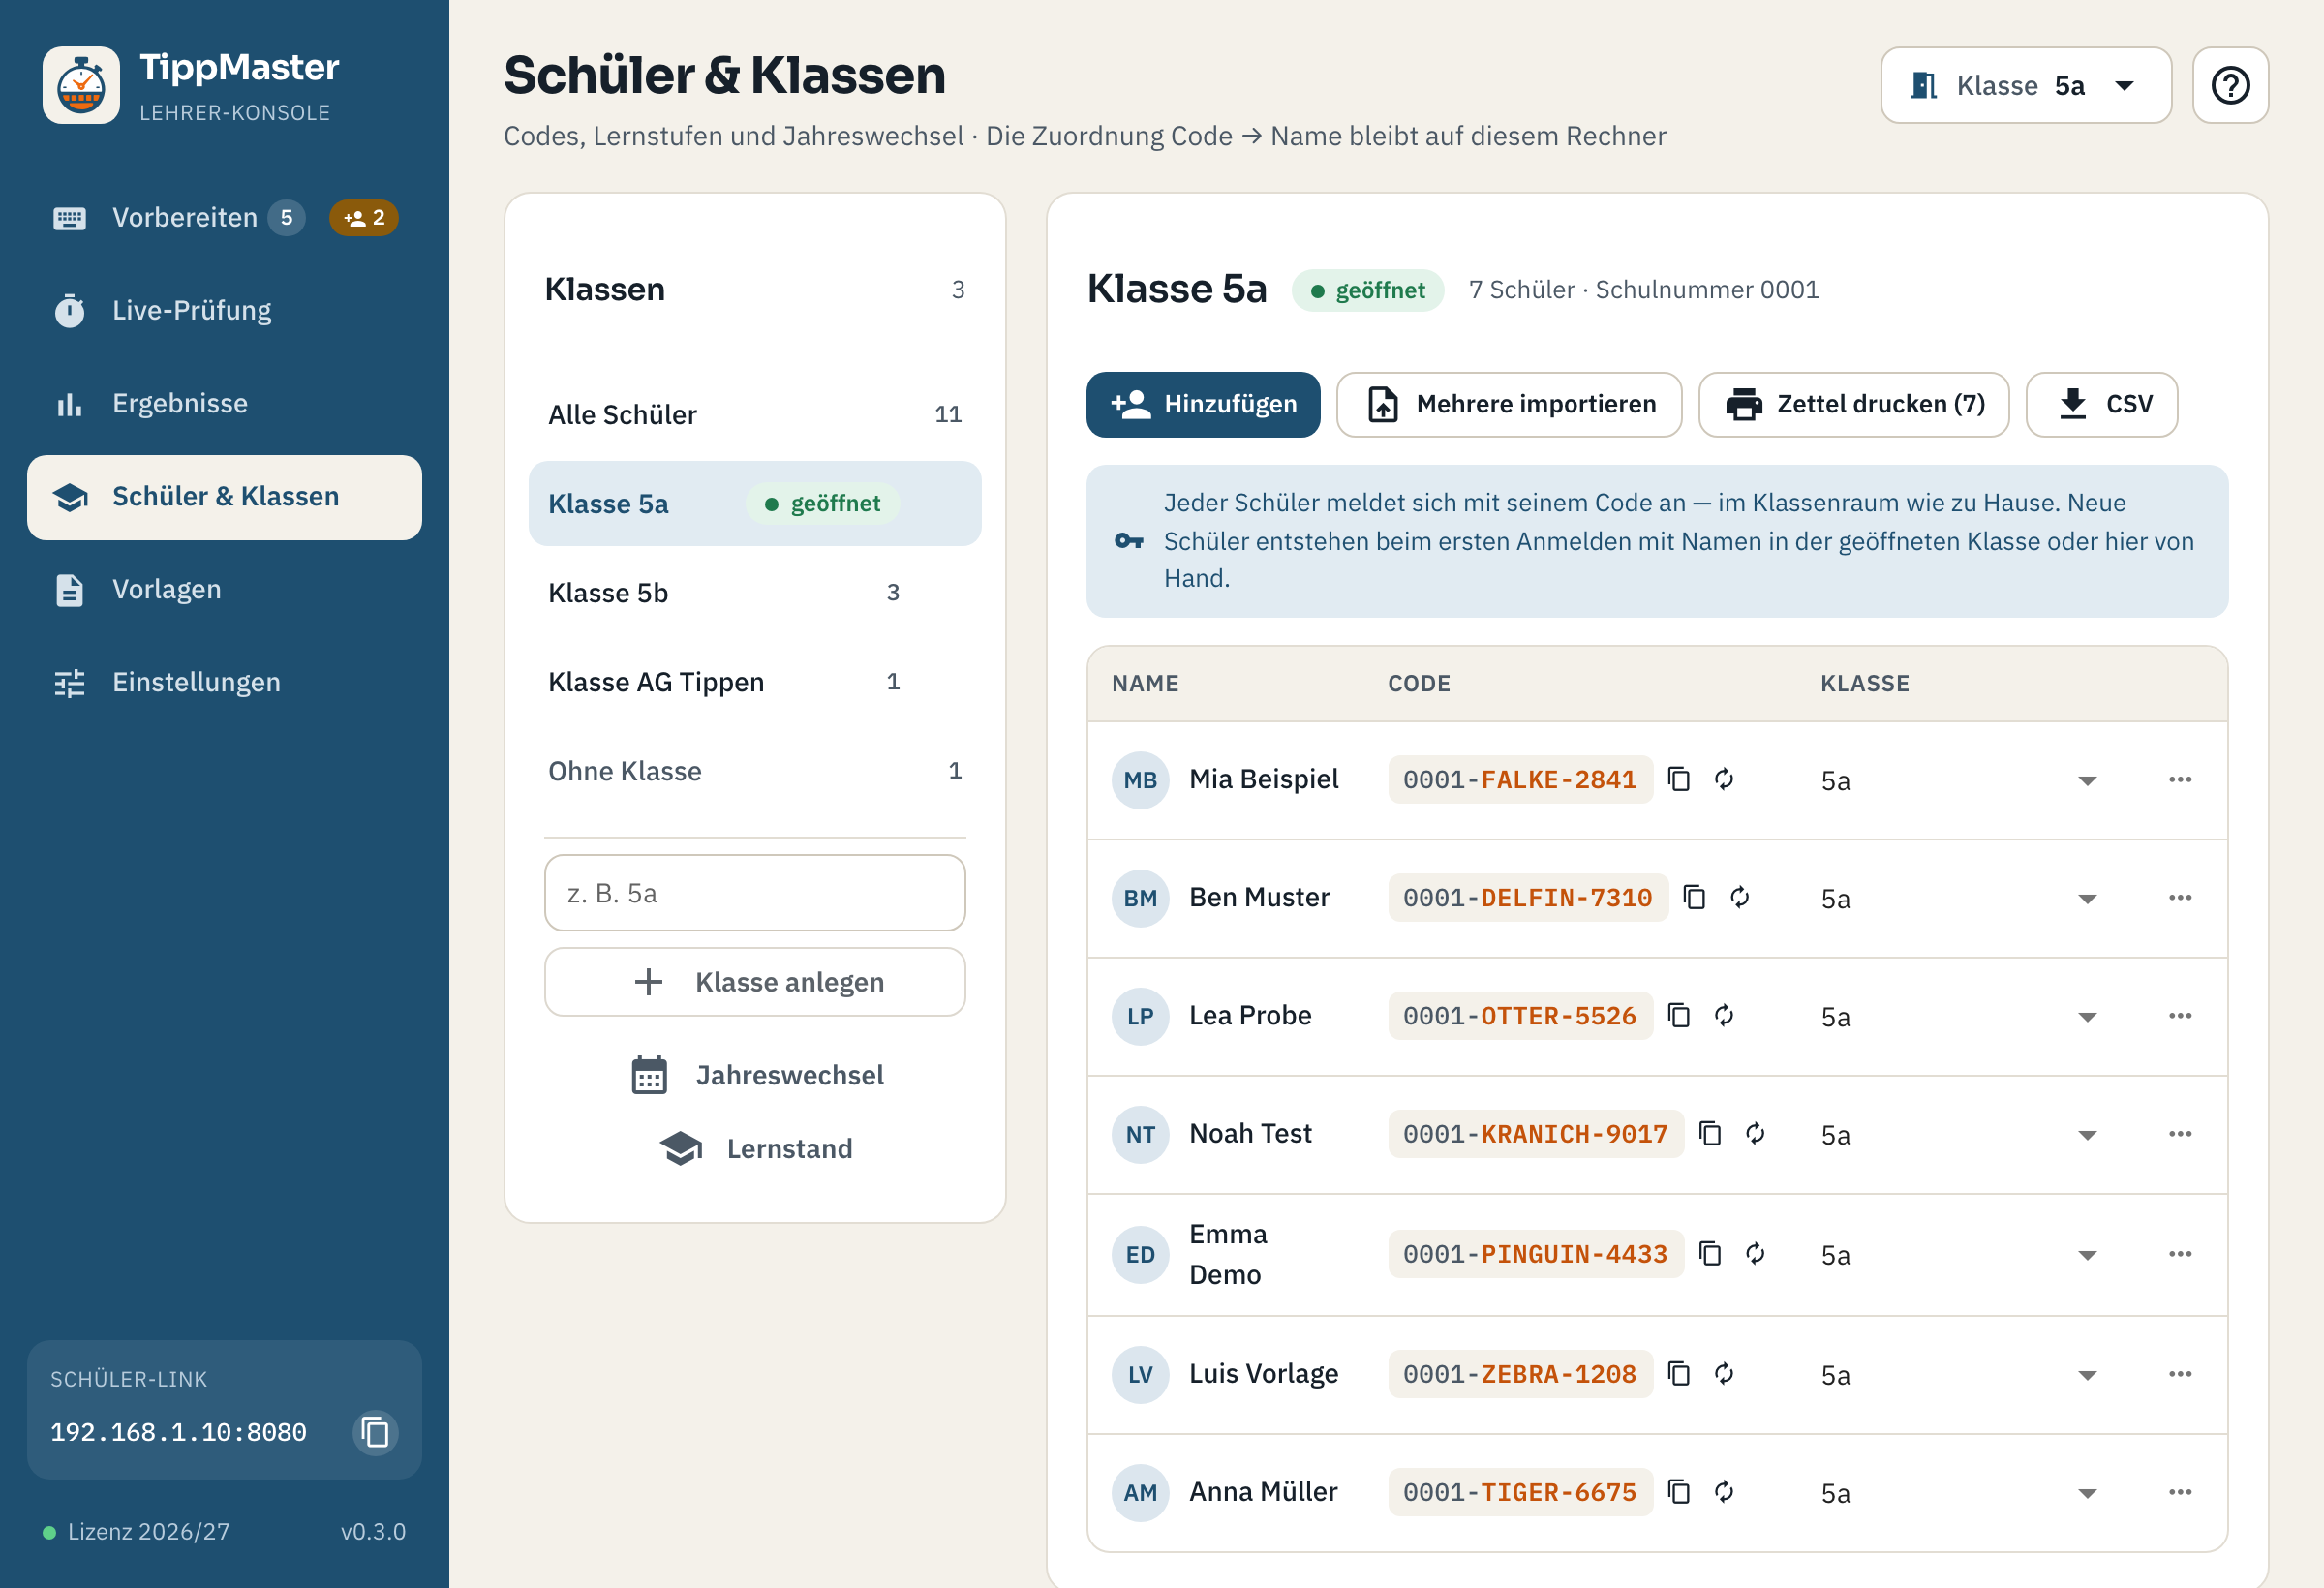Screen dimensions: 2324x1588
Task: Open more options for Lea Probe
Action: (x=2180, y=1015)
